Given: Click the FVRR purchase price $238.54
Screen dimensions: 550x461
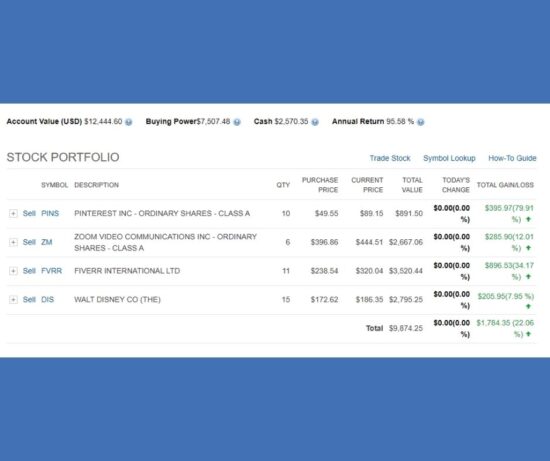Looking at the screenshot, I should pos(324,271).
